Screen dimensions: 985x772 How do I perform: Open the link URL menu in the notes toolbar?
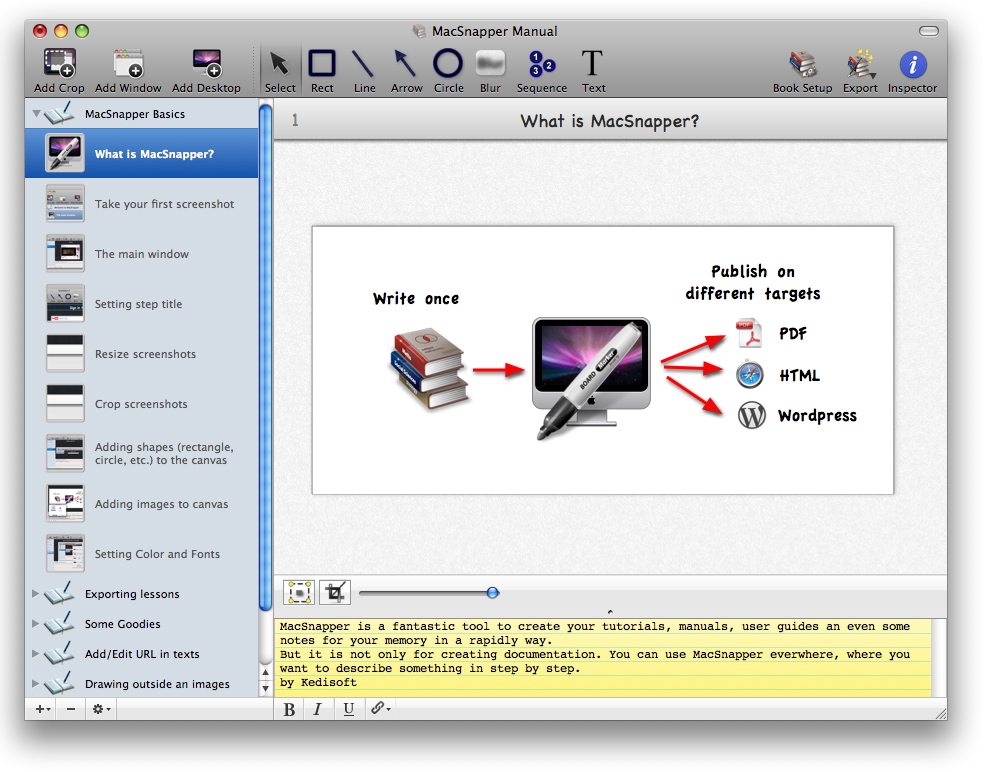pos(380,709)
